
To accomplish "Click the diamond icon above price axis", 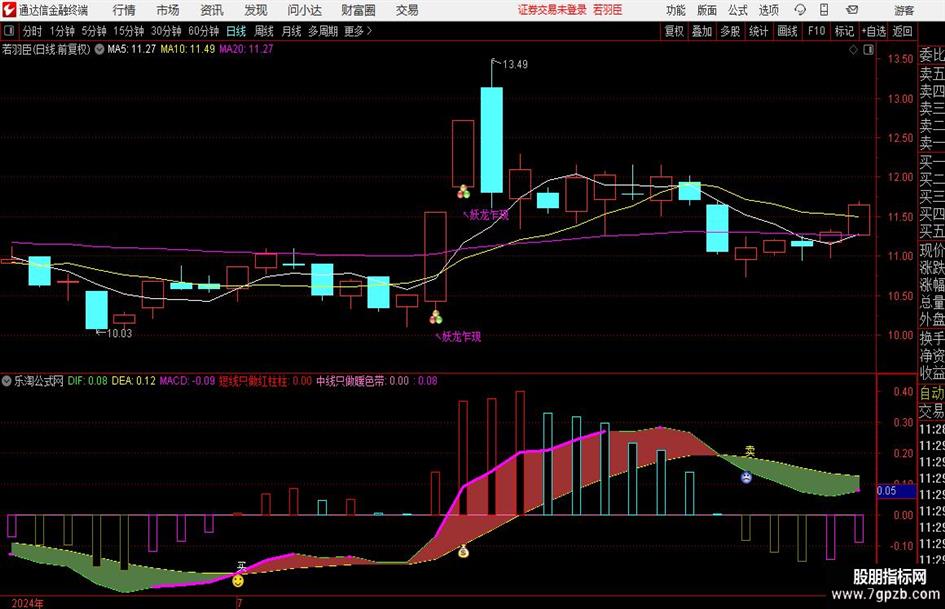I will click(x=853, y=50).
